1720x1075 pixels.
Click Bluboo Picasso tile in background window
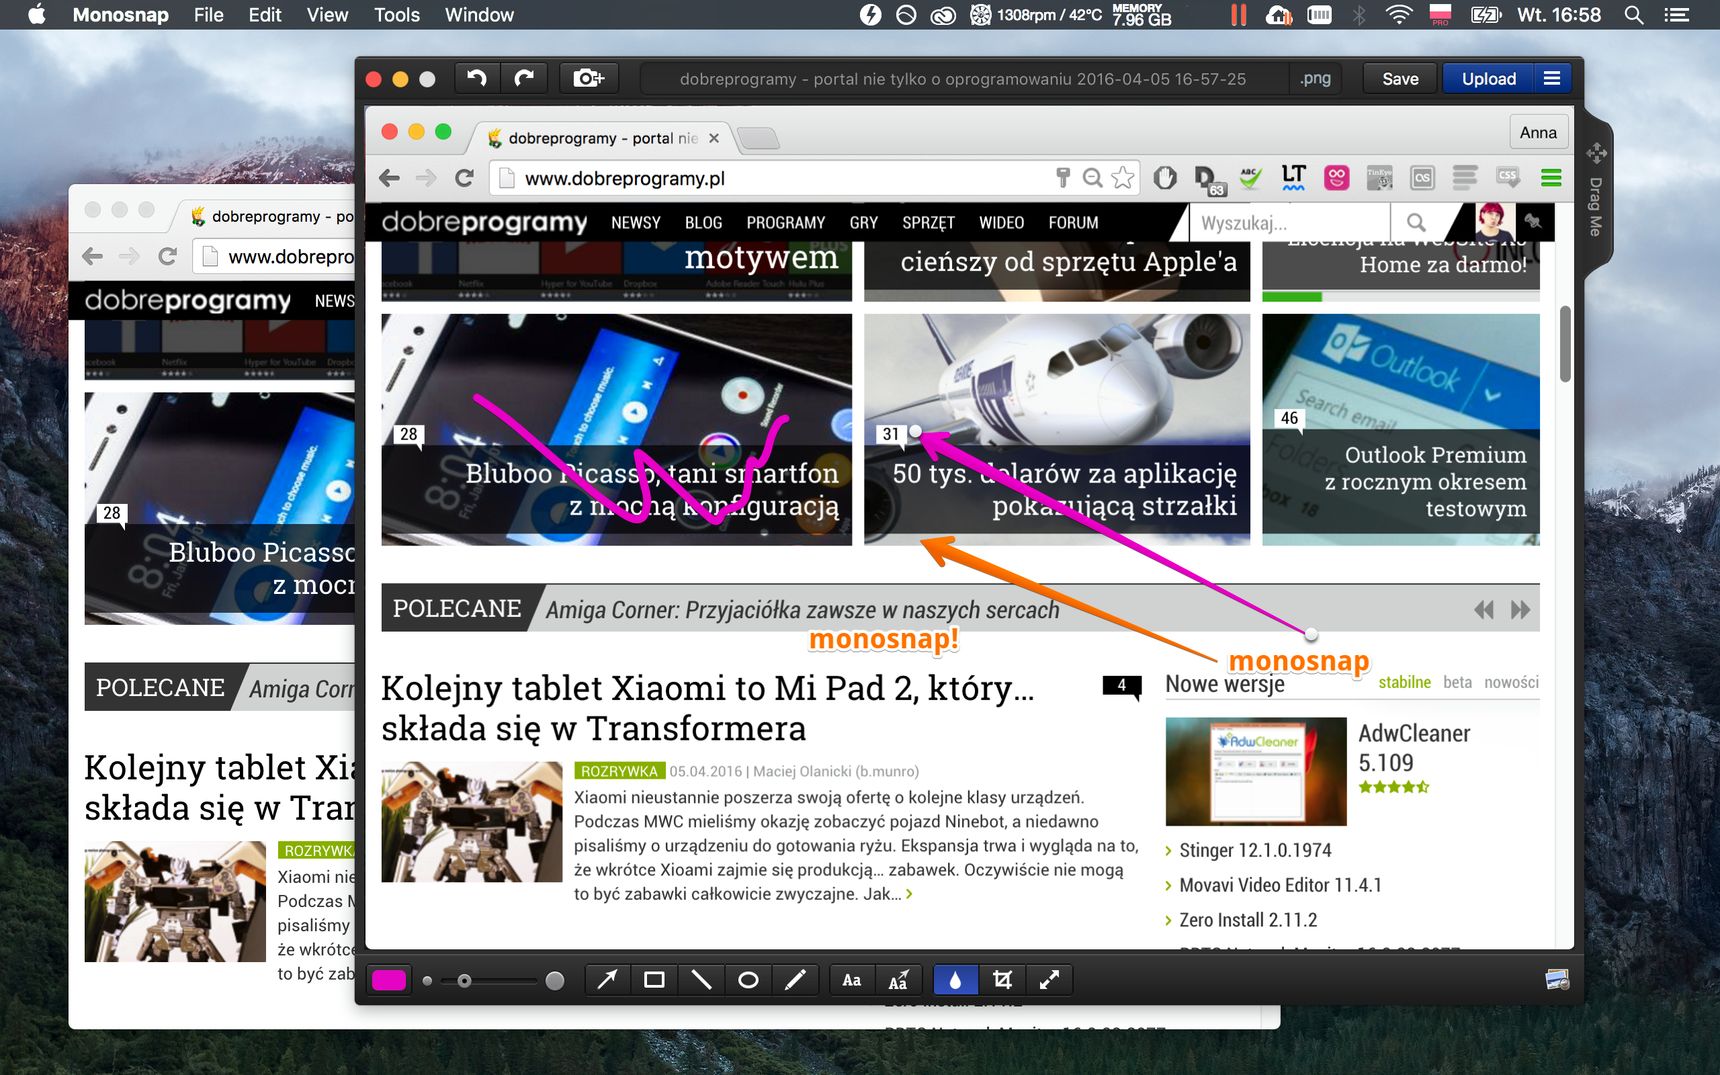[x=220, y=508]
